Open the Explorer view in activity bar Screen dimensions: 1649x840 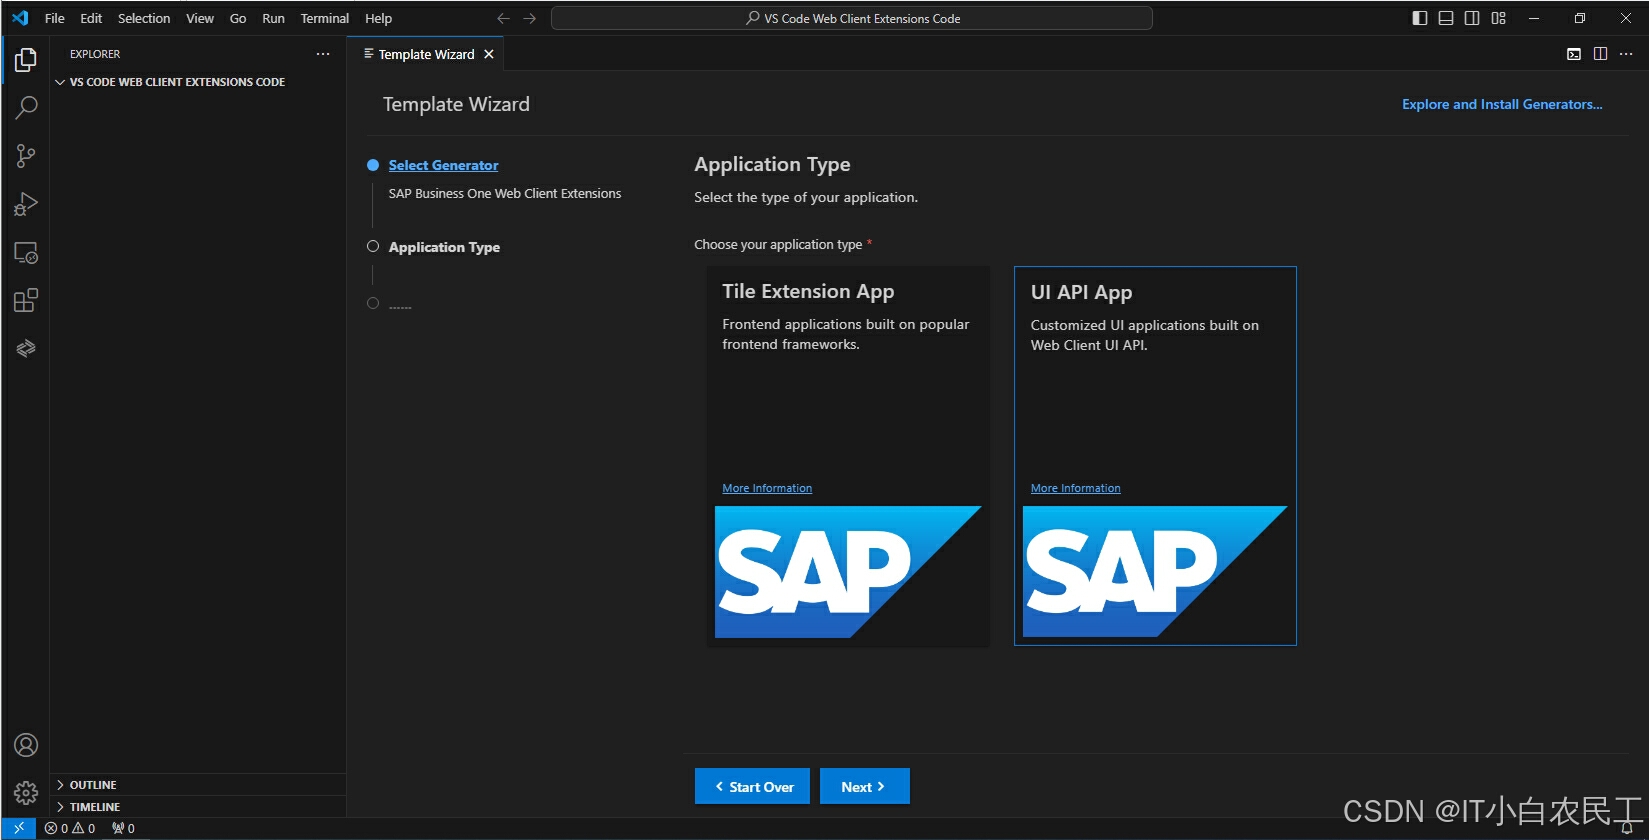coord(26,60)
